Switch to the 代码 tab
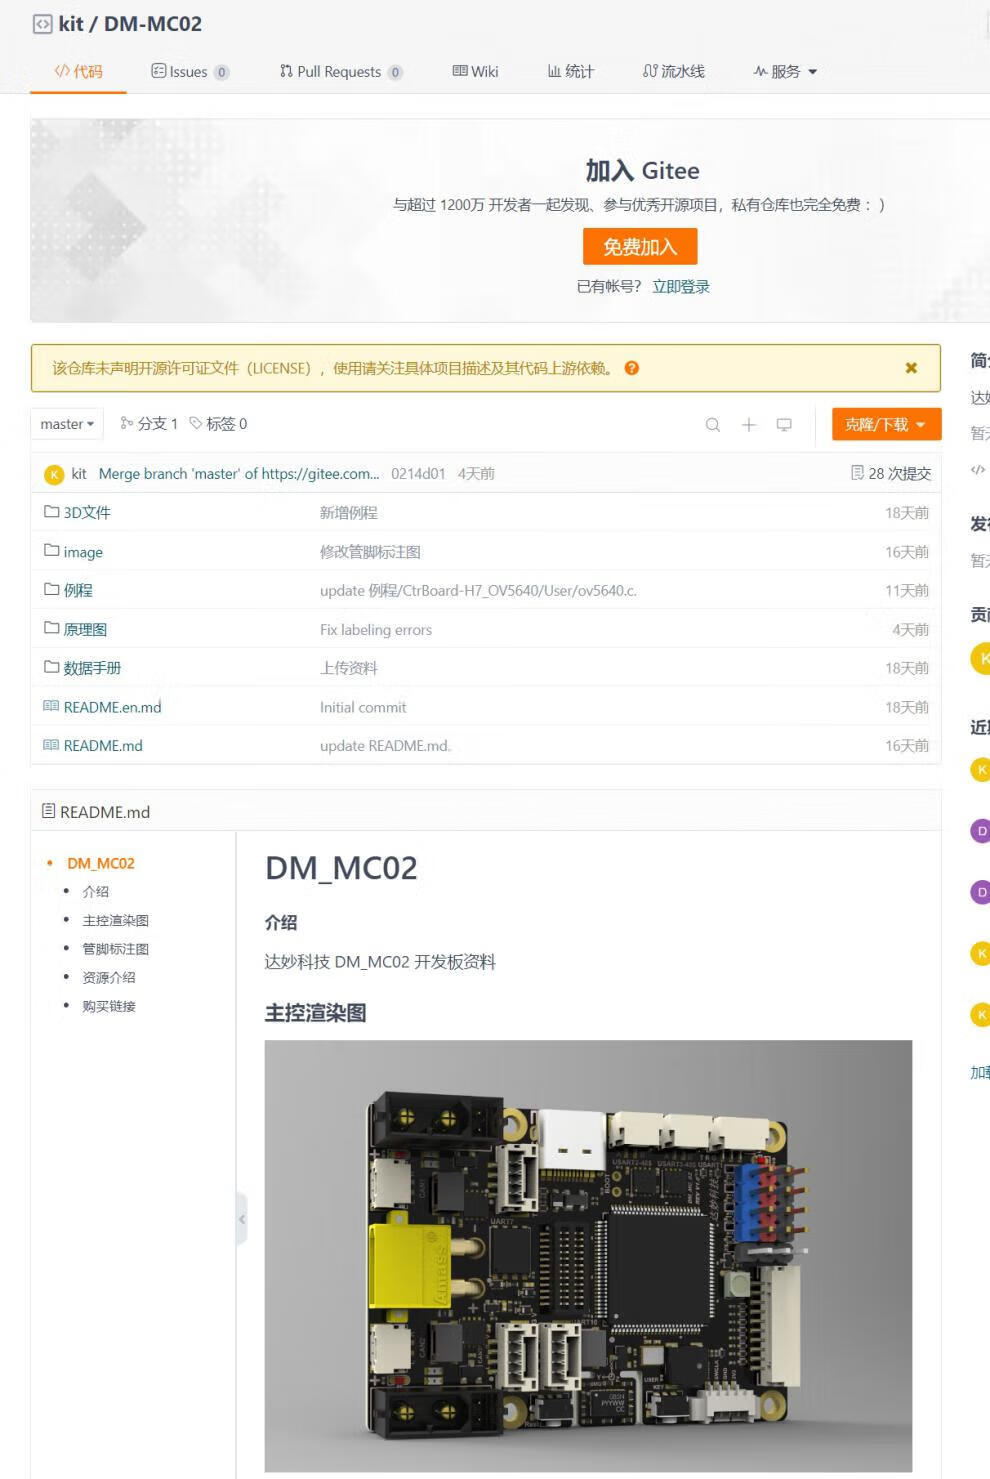Viewport: 990px width, 1479px height. pos(78,71)
